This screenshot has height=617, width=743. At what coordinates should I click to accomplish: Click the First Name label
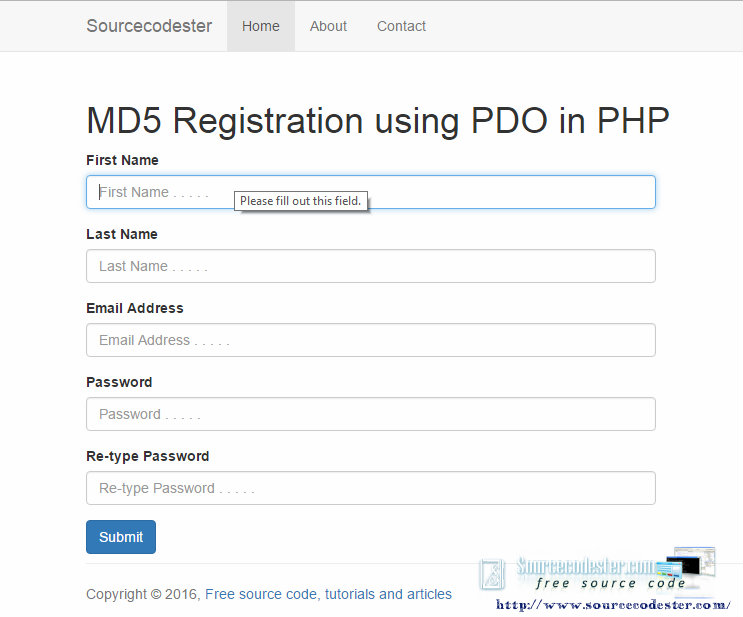122,160
